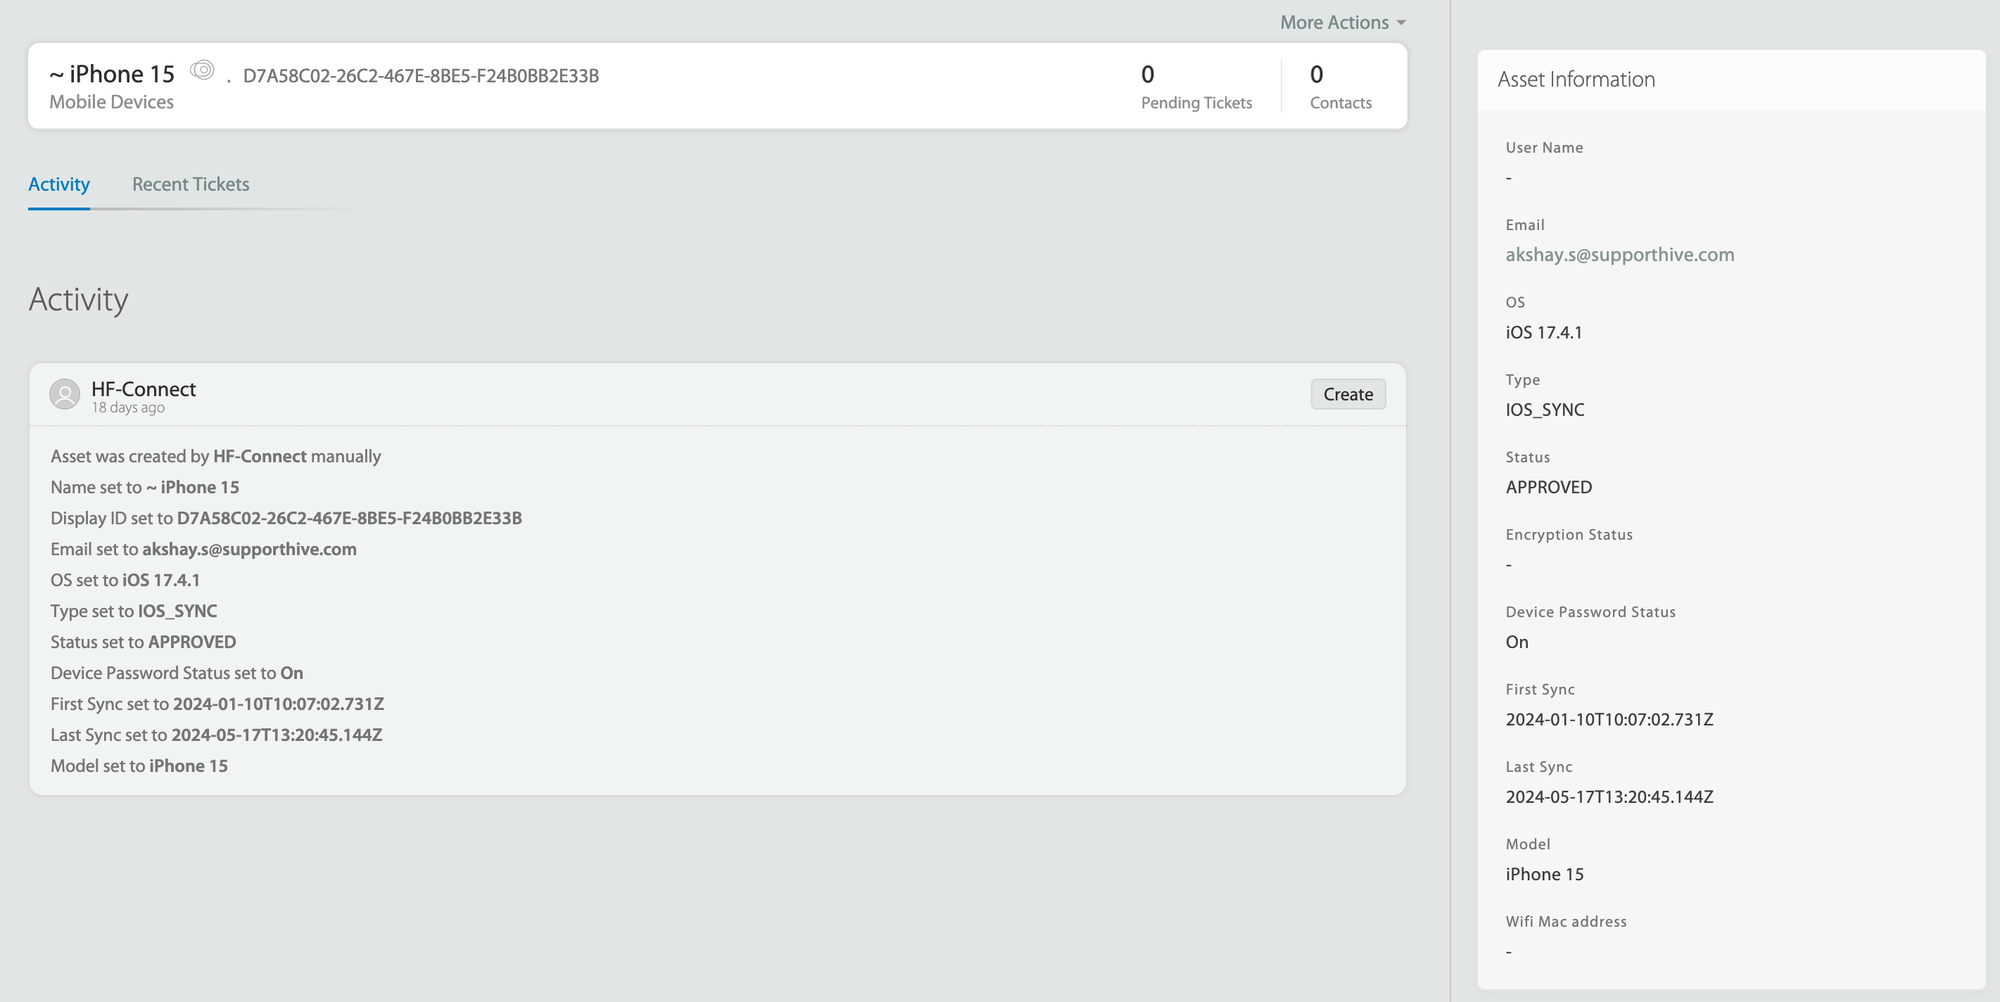
Task: Click the Pending Tickets count
Action: [1147, 75]
